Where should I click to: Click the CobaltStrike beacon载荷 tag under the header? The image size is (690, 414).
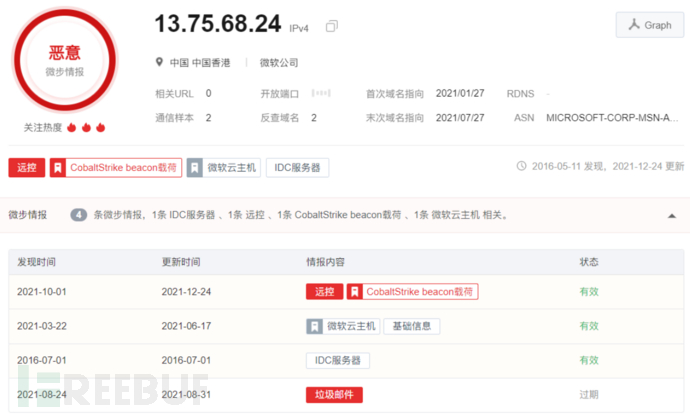pos(116,168)
